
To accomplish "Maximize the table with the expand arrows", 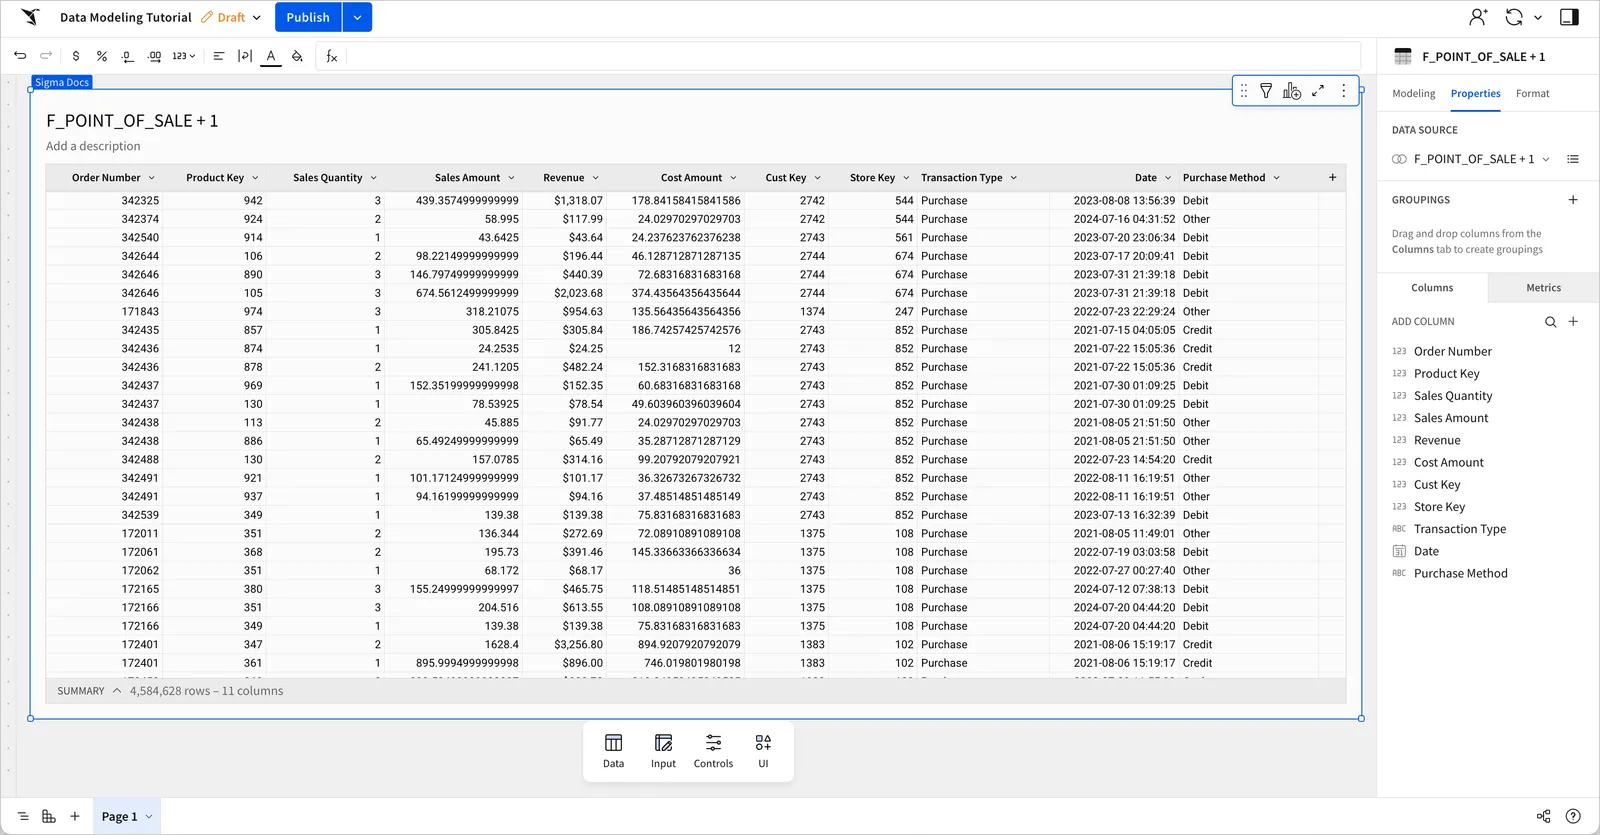I will [x=1318, y=91].
